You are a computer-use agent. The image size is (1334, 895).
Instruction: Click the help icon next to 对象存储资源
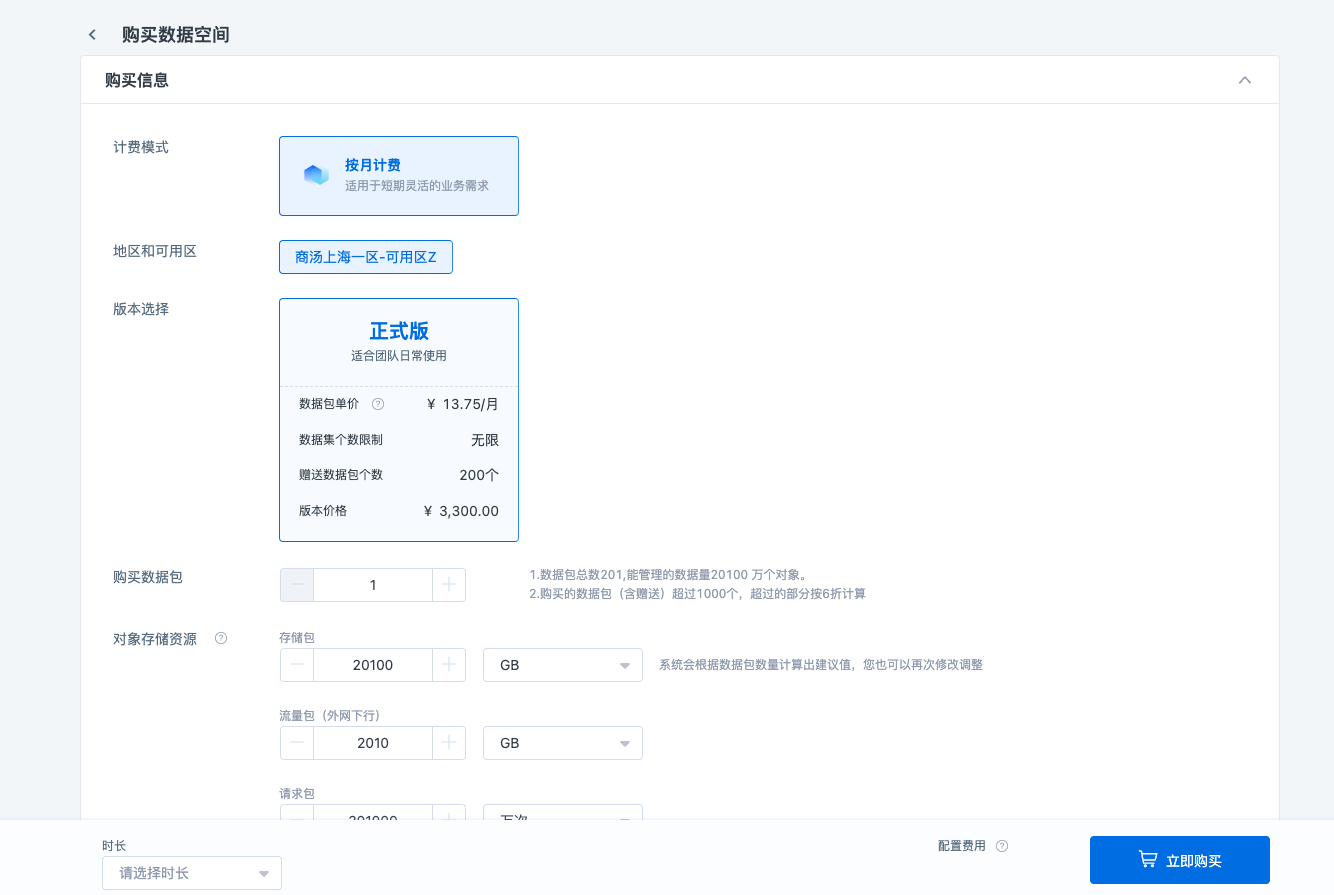click(x=221, y=638)
